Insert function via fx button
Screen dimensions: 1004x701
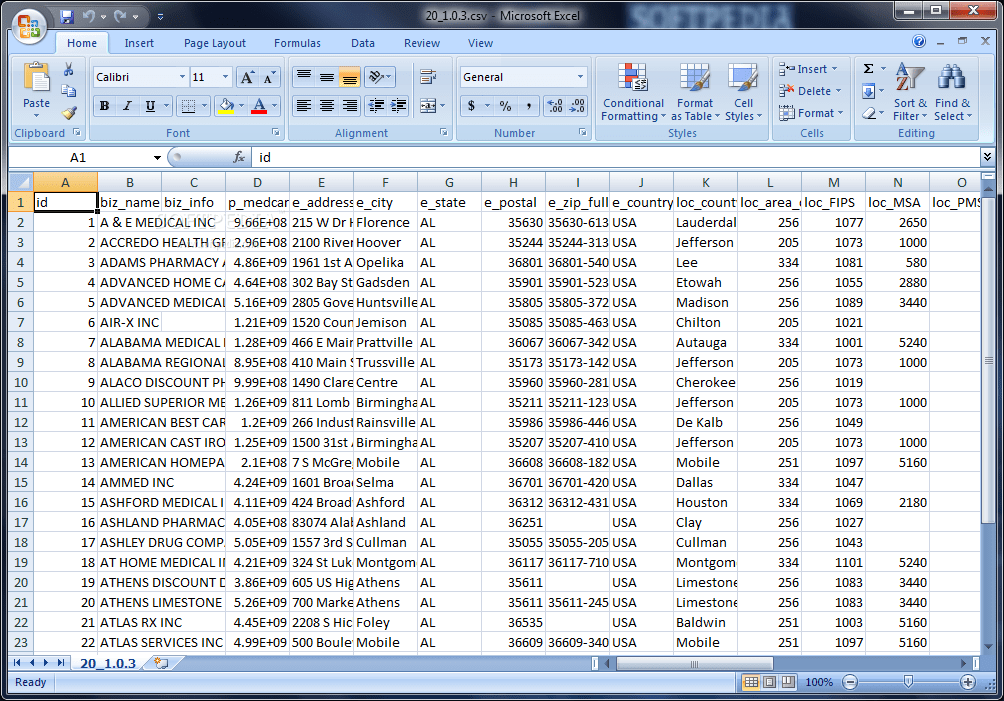coord(239,157)
